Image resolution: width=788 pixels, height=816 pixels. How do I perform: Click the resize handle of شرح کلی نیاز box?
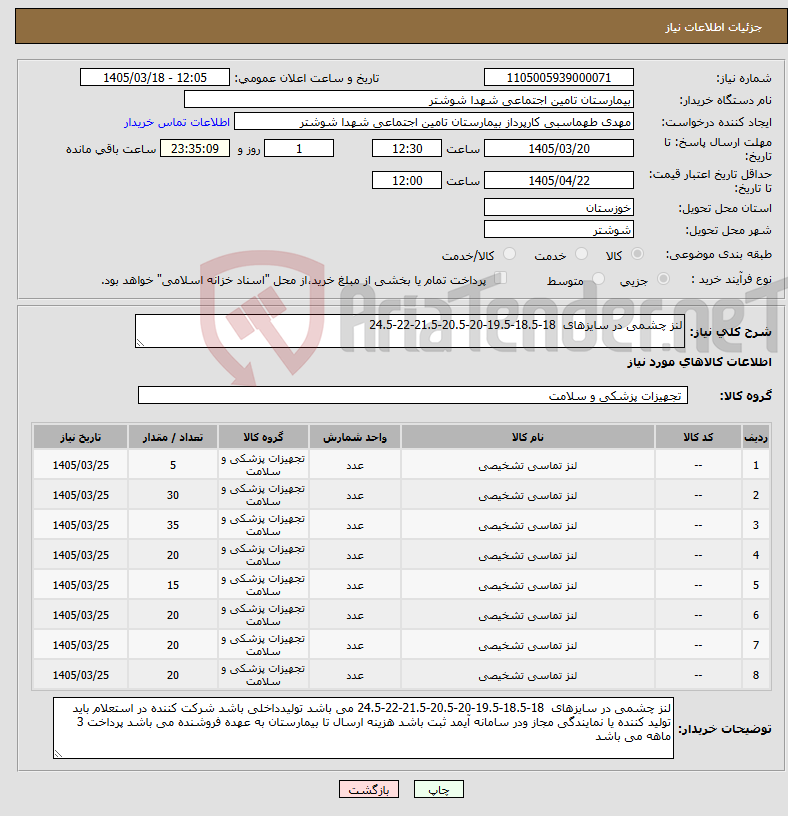[x=139, y=342]
